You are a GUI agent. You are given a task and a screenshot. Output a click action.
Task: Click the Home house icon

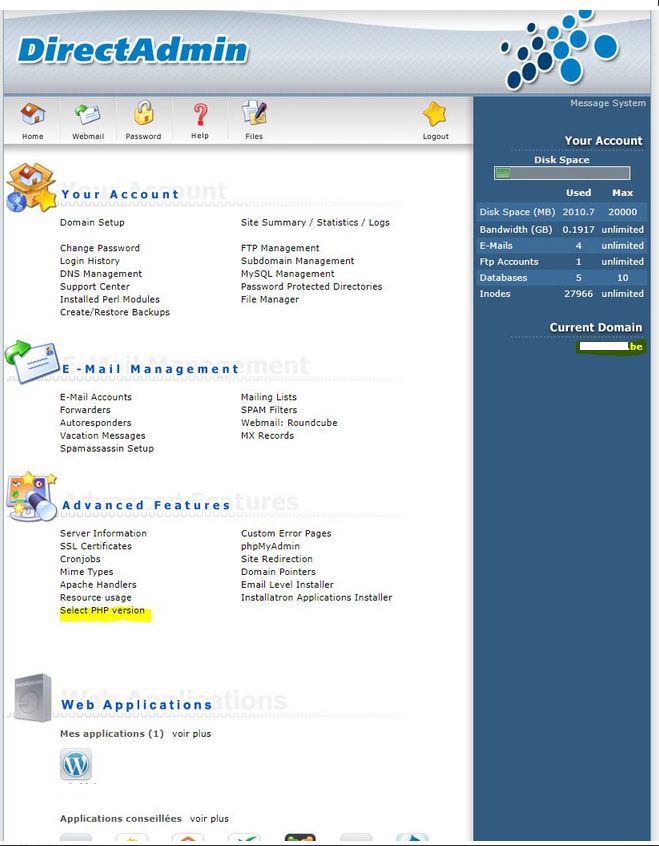[x=33, y=114]
